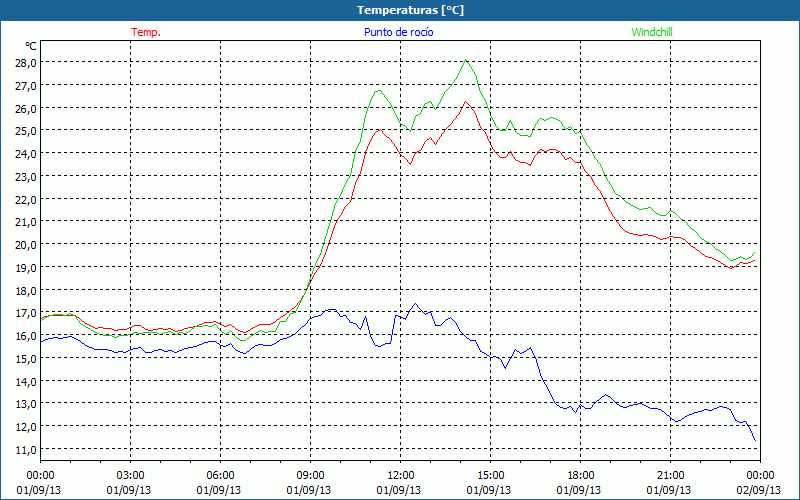800x500 pixels.
Task: Click the 18,0 y-axis value
Action: [26, 291]
